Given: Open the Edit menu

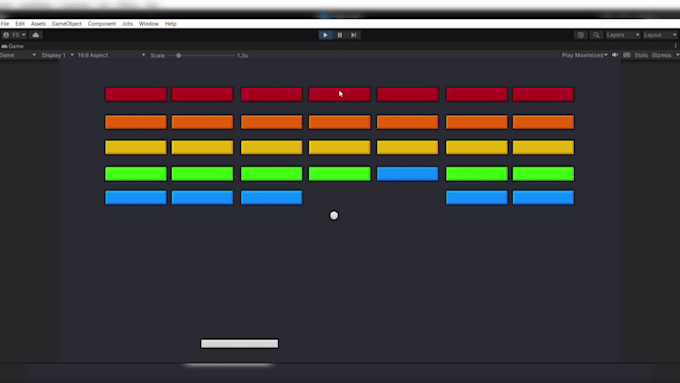Looking at the screenshot, I should point(20,24).
